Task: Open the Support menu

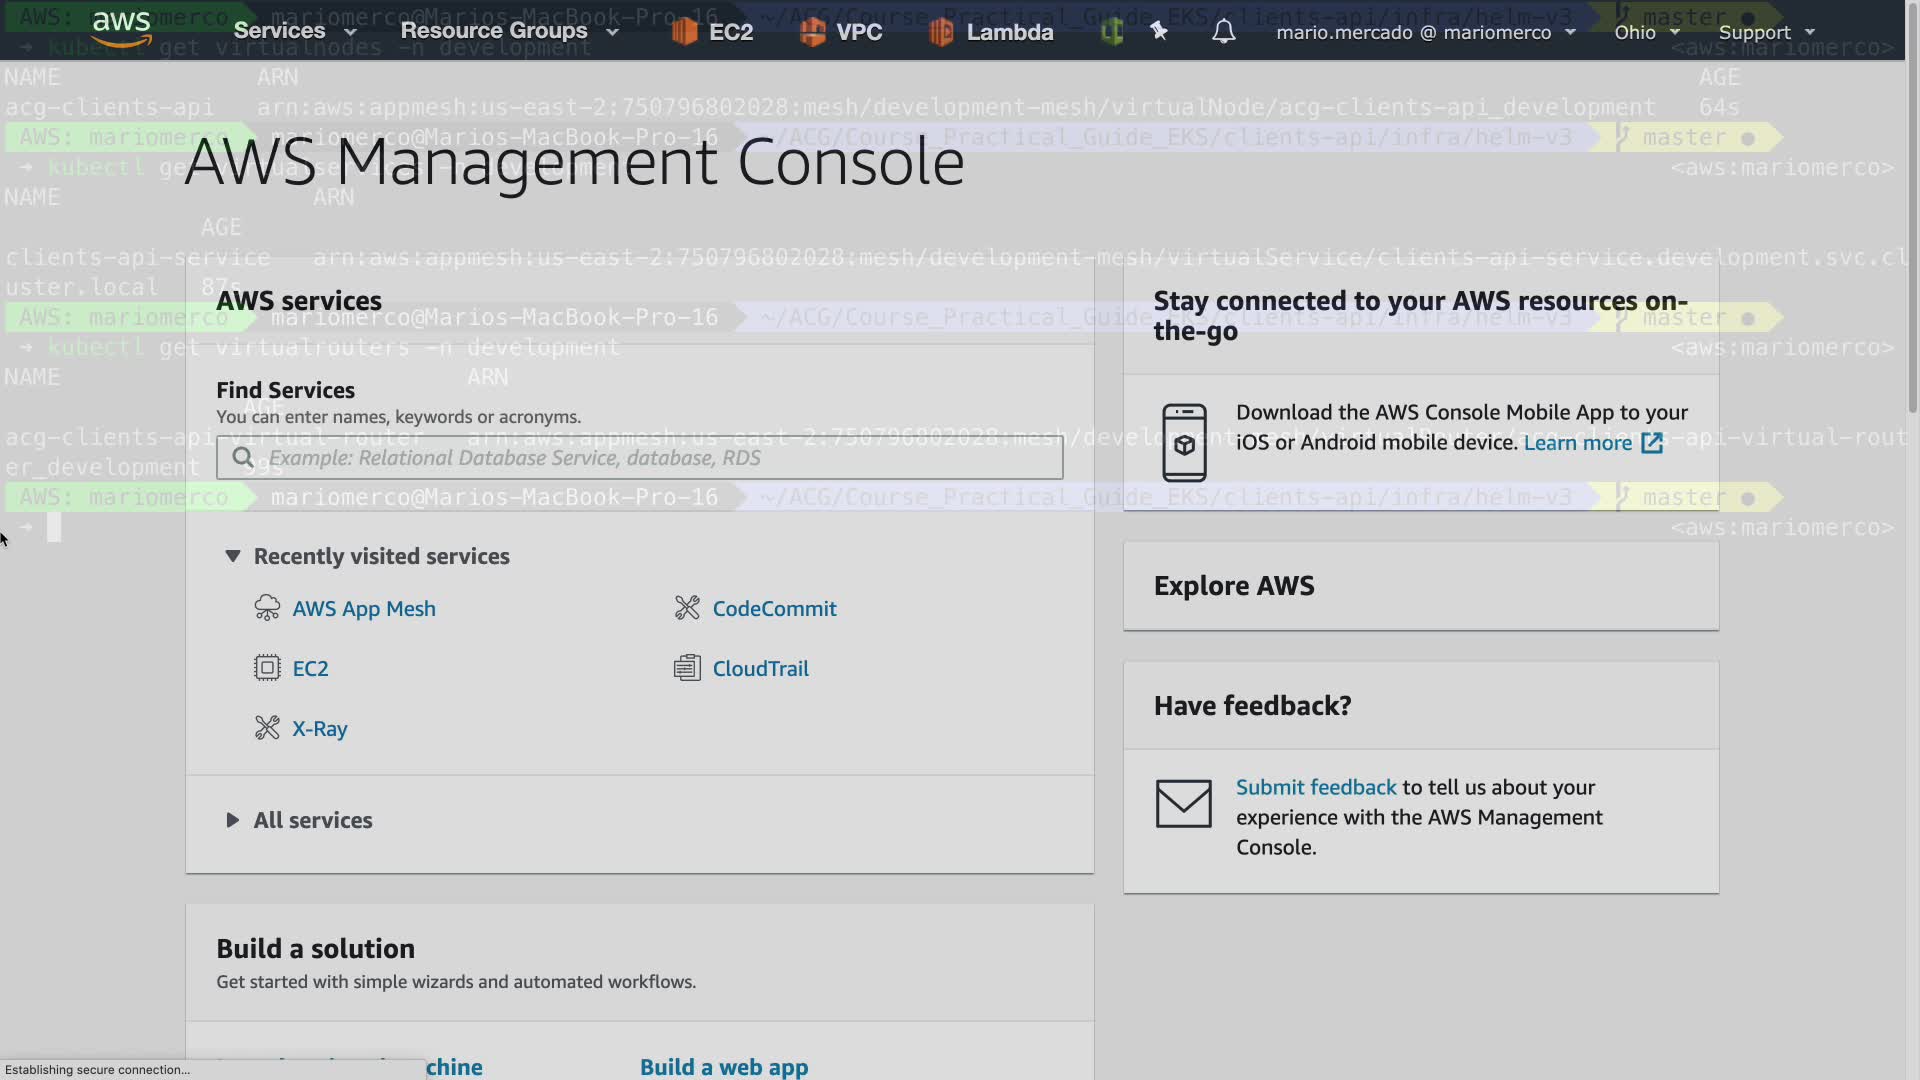Action: [1766, 32]
